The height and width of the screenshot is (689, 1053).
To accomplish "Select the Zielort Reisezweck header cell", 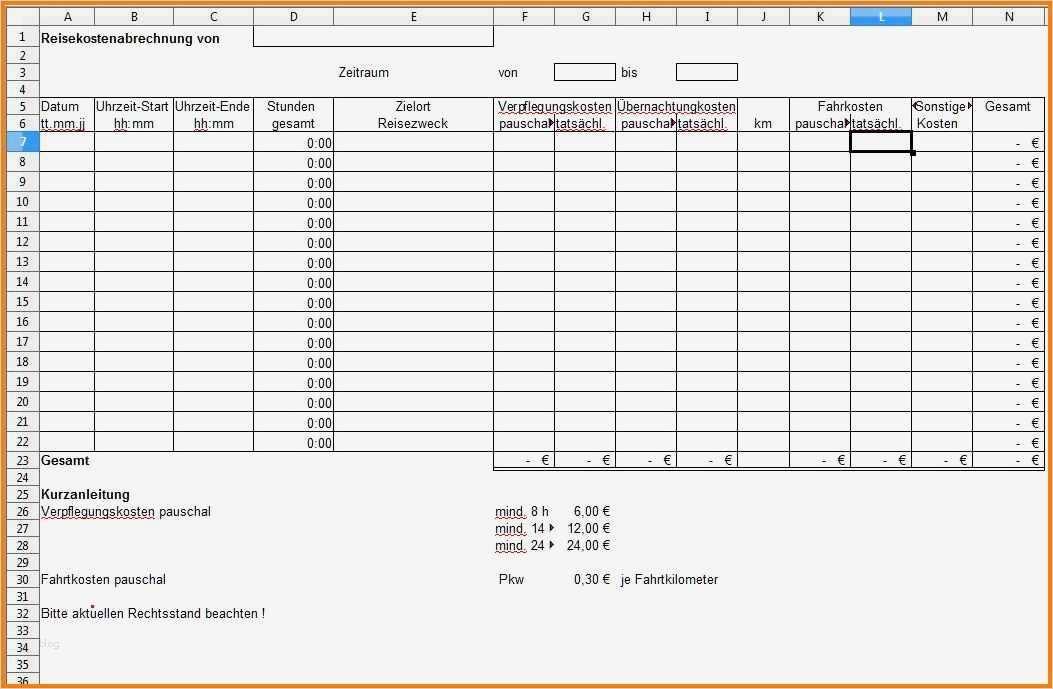I will pyautogui.click(x=413, y=115).
